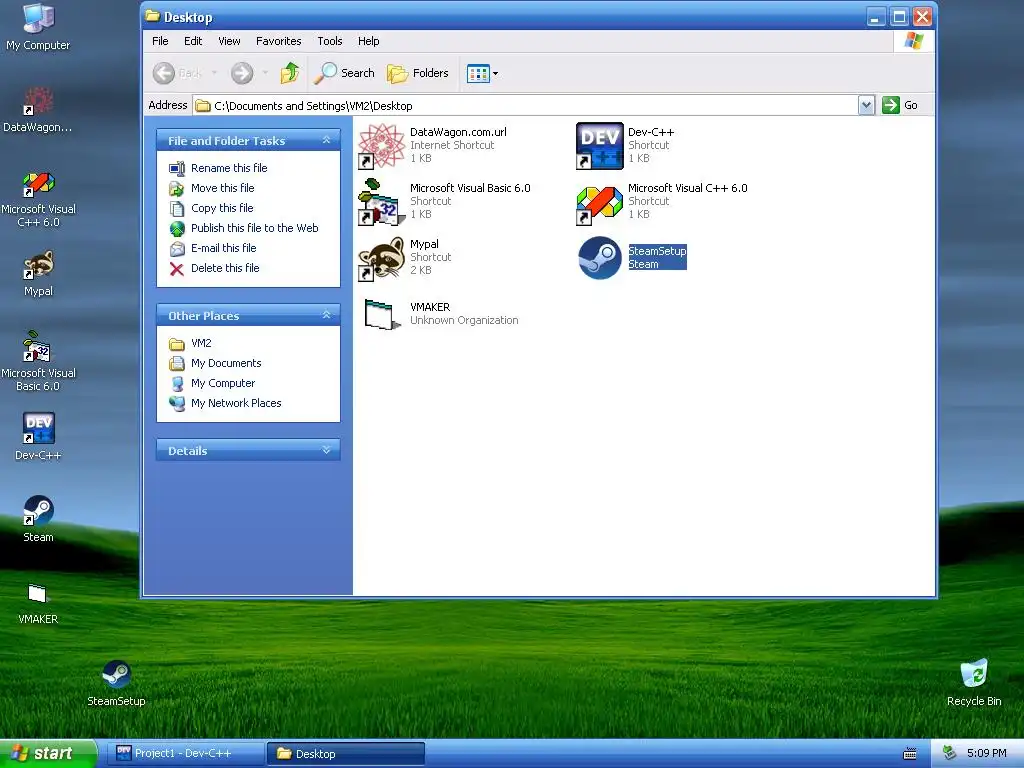Click the Start button
The image size is (1024, 768).
pos(48,754)
